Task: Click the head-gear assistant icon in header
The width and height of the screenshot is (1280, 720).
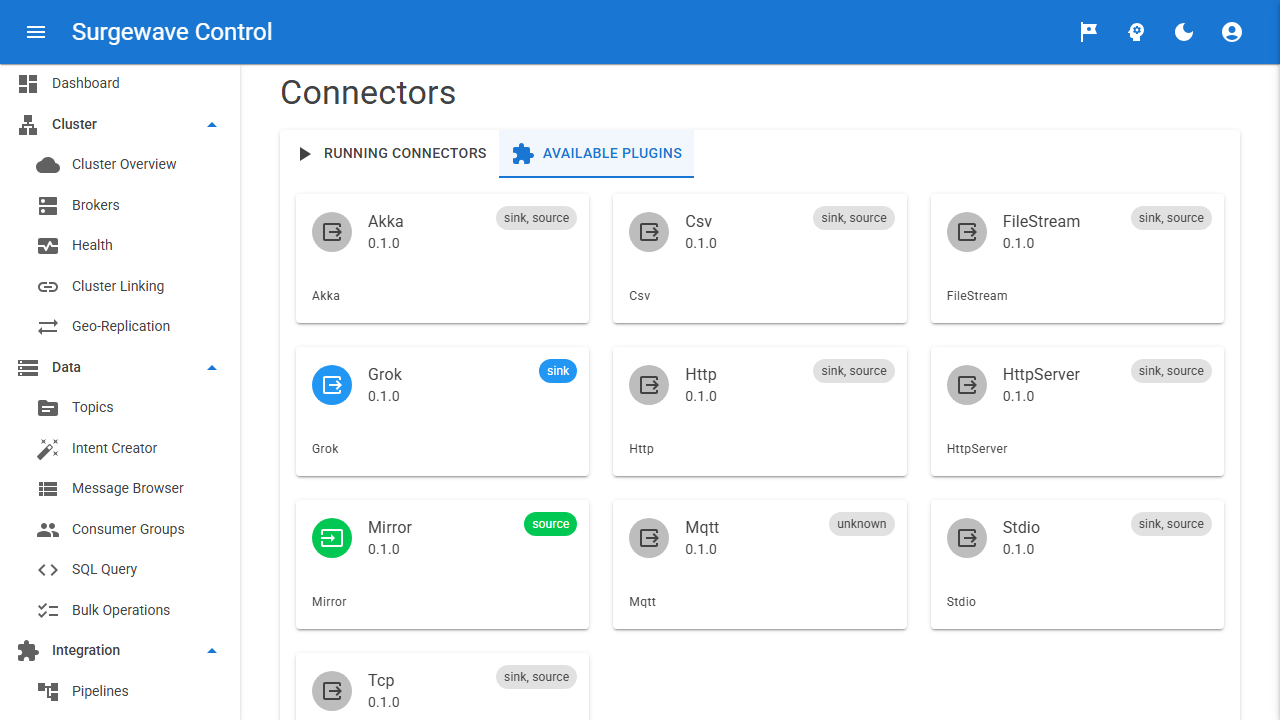Action: (1136, 32)
